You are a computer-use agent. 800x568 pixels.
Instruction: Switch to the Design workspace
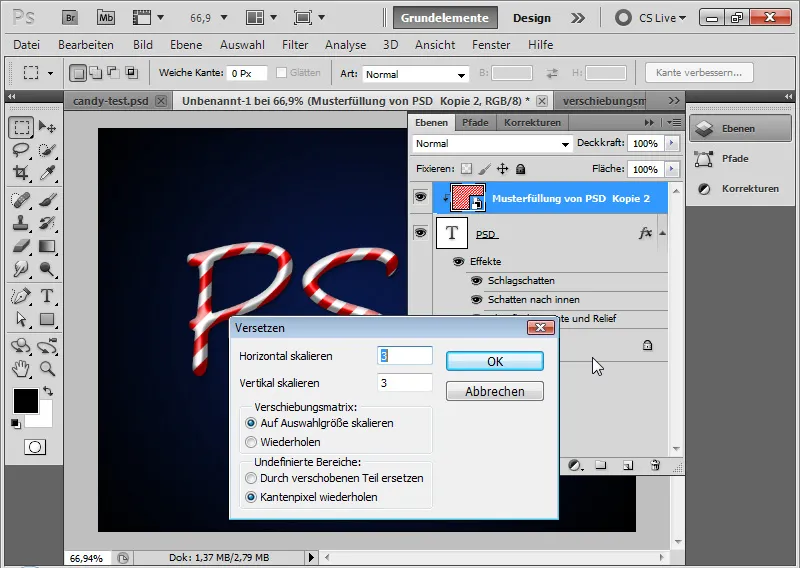[x=532, y=18]
